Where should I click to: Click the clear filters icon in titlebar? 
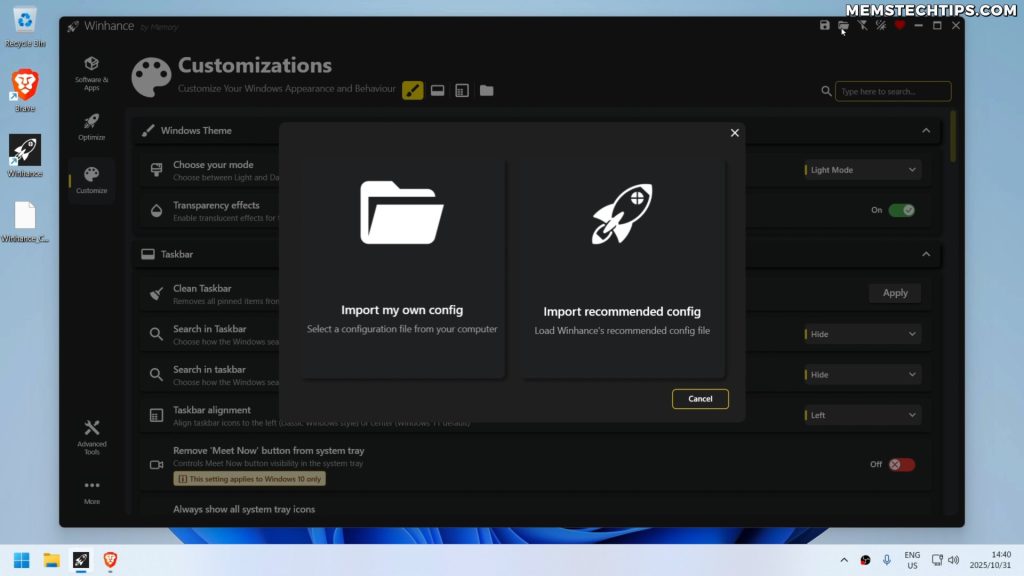pyautogui.click(x=862, y=25)
